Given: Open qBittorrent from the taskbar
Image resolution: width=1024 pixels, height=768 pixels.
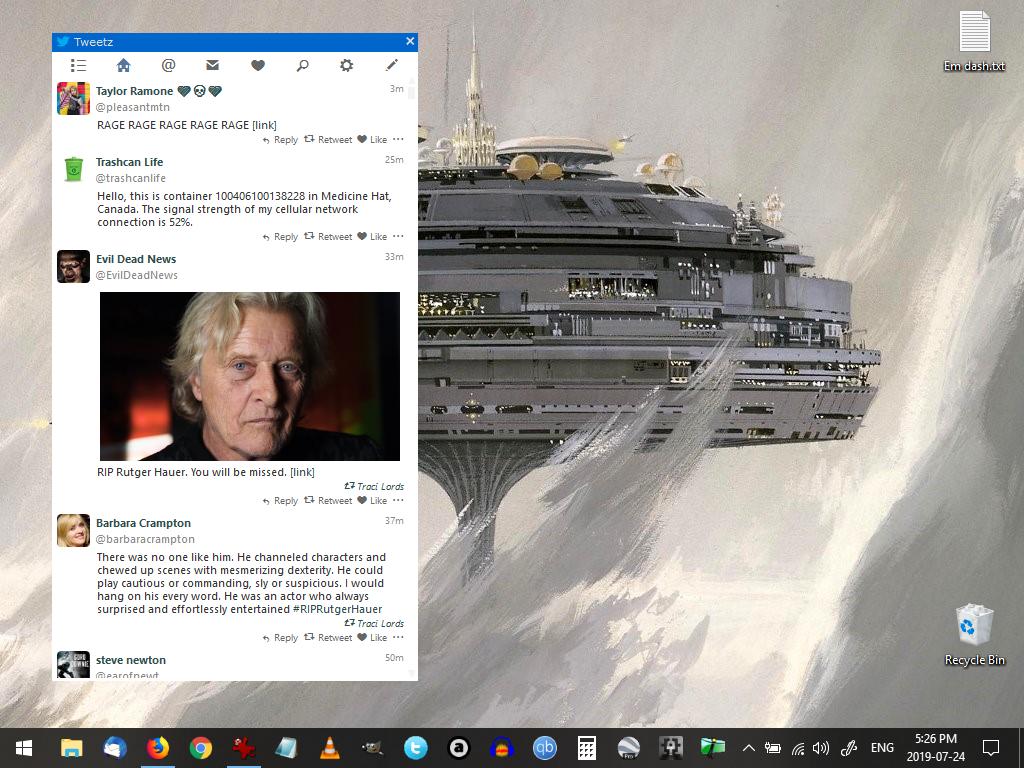Looking at the screenshot, I should pos(545,748).
